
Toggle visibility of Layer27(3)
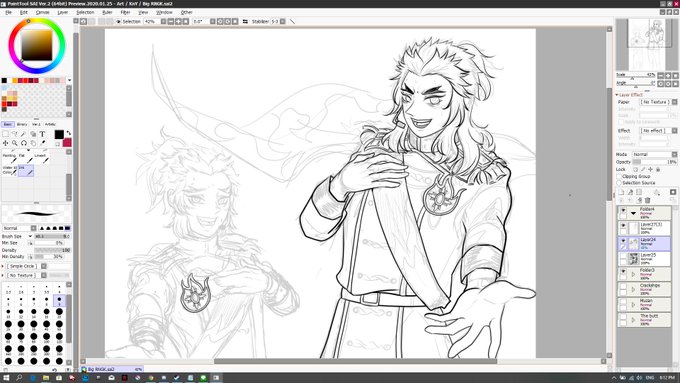click(623, 226)
